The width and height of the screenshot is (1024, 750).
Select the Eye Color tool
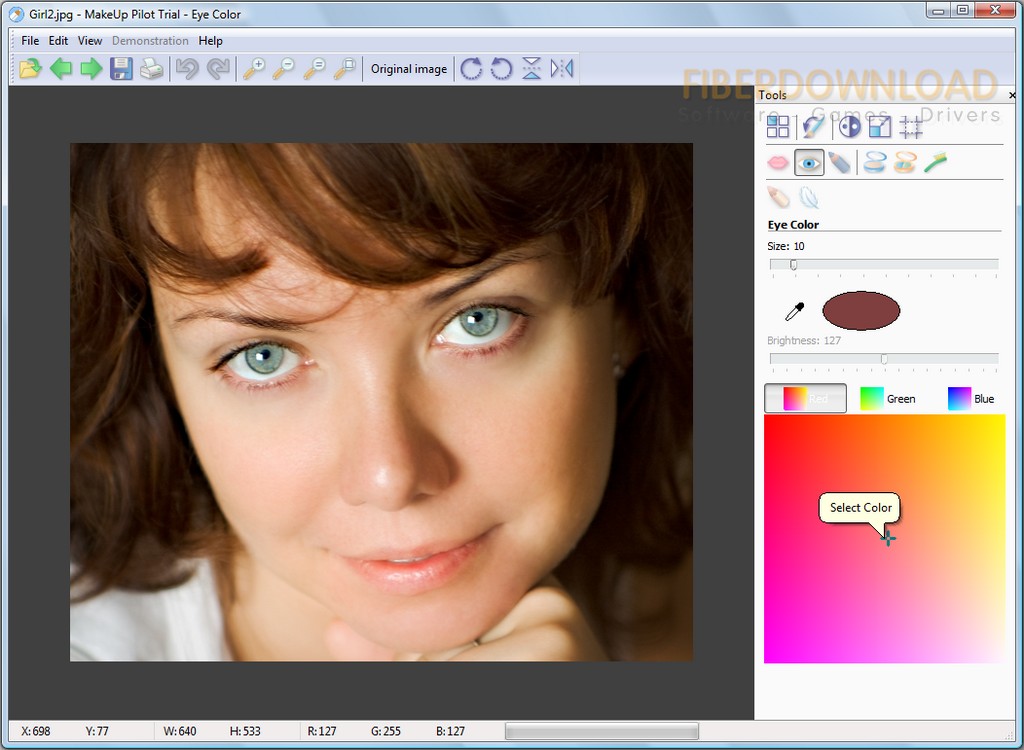coord(809,162)
